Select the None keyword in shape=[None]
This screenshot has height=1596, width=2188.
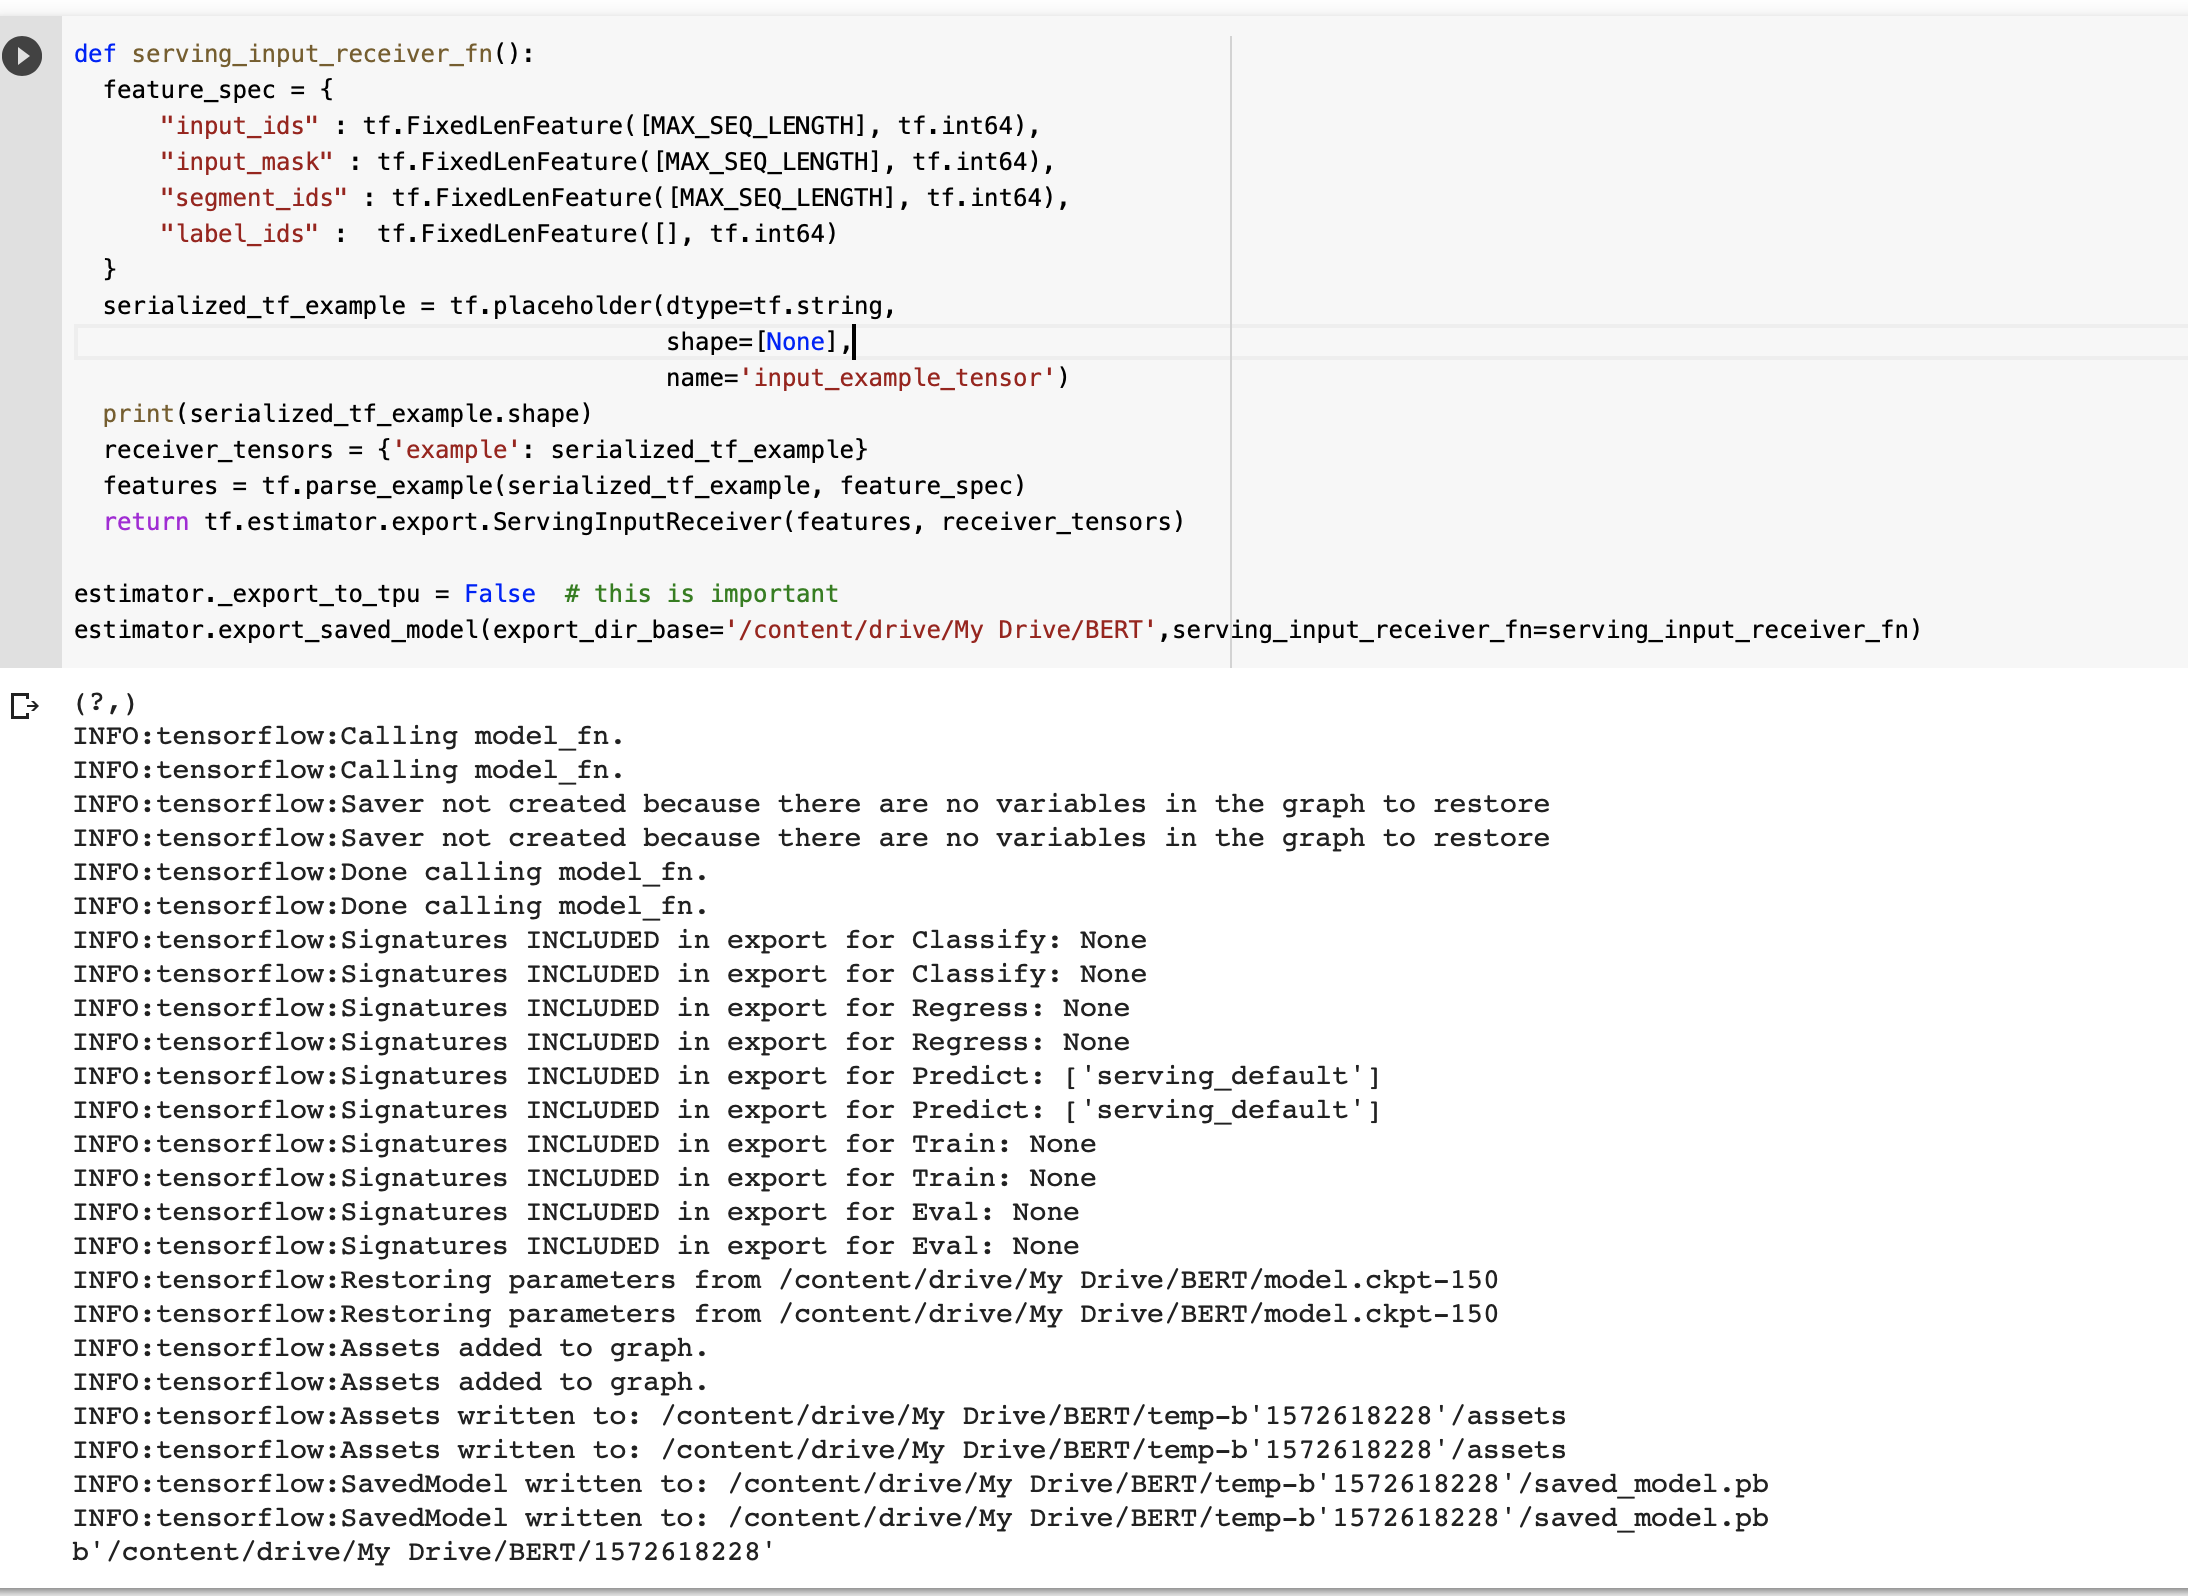(x=795, y=341)
